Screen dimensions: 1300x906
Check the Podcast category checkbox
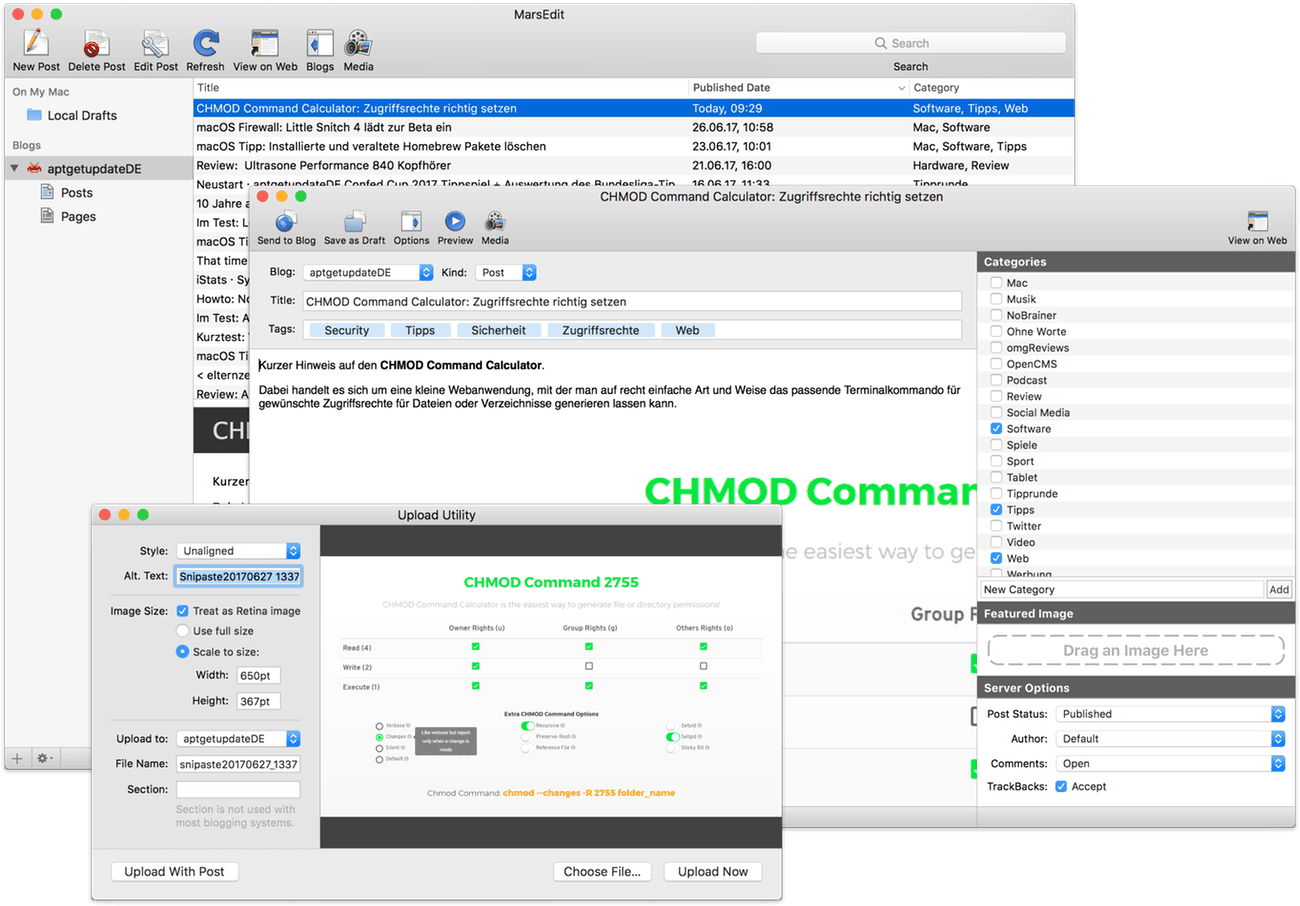996,380
